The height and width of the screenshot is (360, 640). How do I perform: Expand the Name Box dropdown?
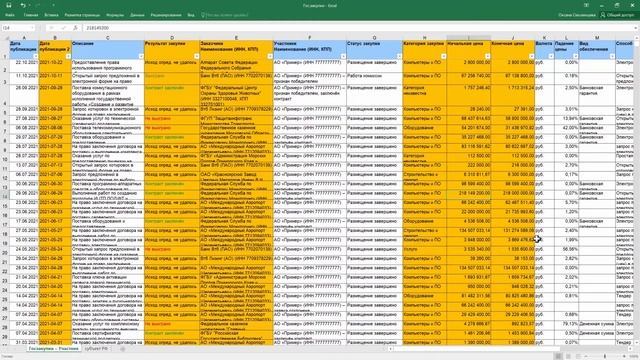[32, 28]
